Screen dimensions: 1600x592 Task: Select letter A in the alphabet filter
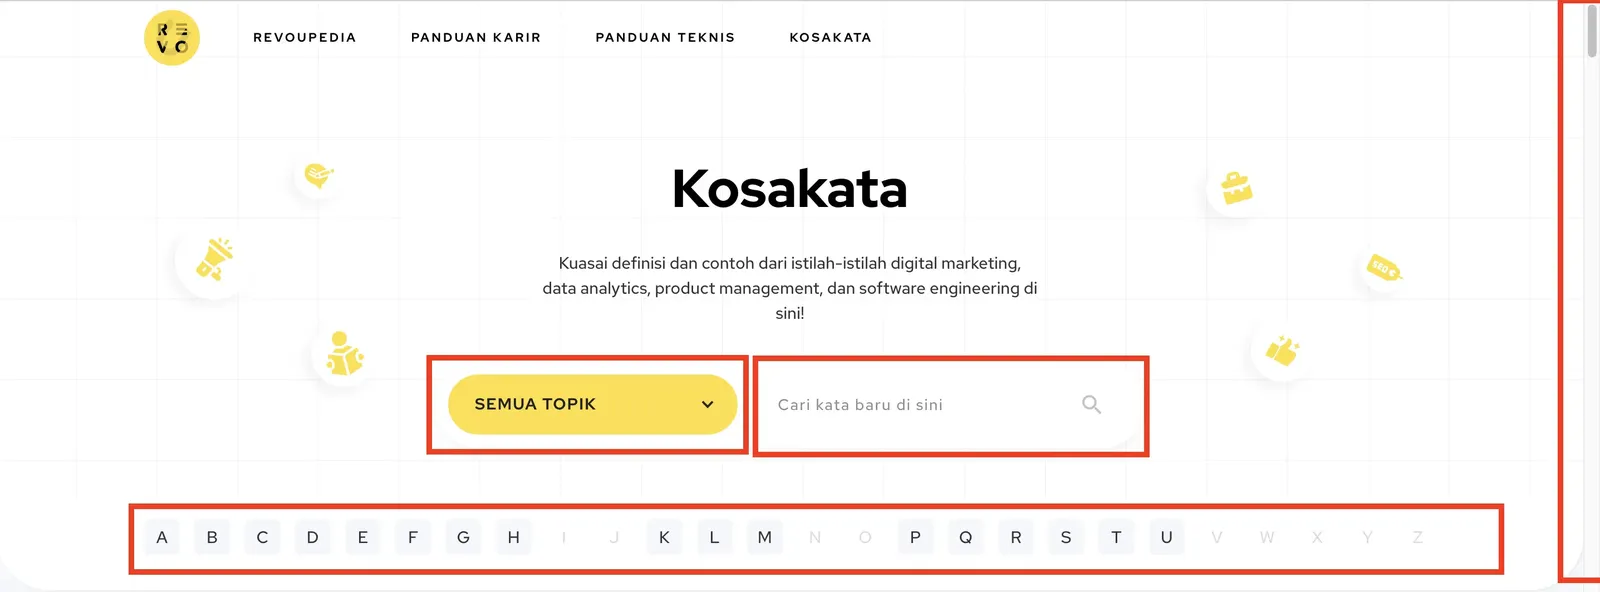pyautogui.click(x=161, y=537)
